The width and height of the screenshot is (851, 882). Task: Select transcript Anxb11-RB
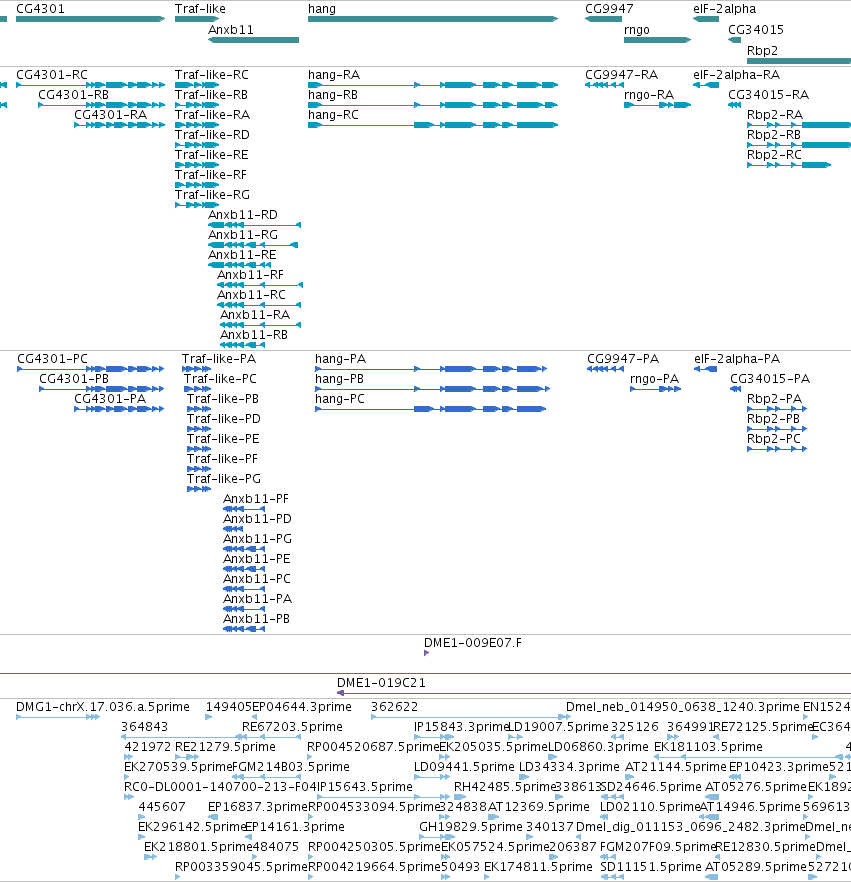[242, 345]
